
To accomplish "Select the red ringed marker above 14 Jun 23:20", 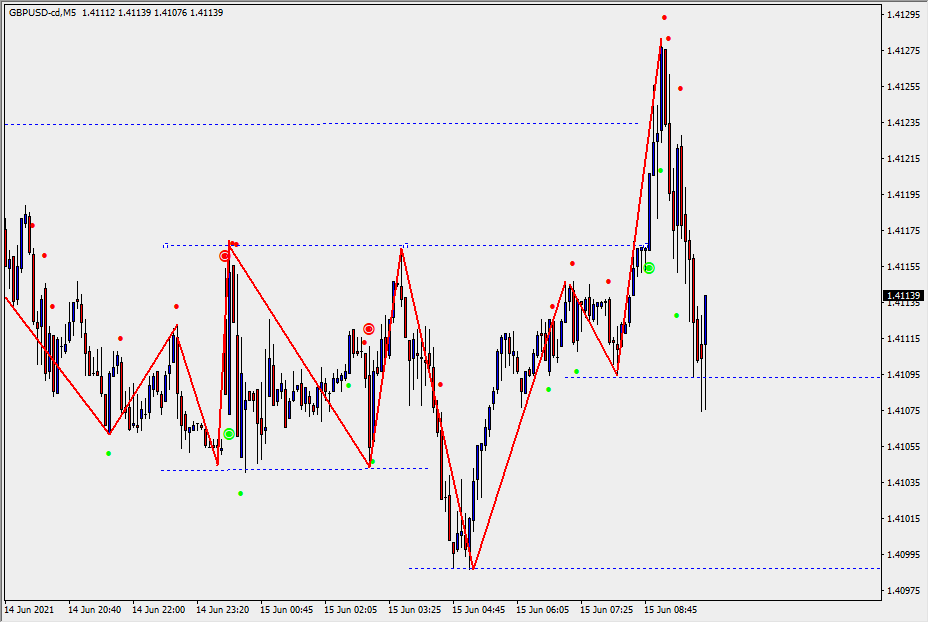I will coord(225,256).
